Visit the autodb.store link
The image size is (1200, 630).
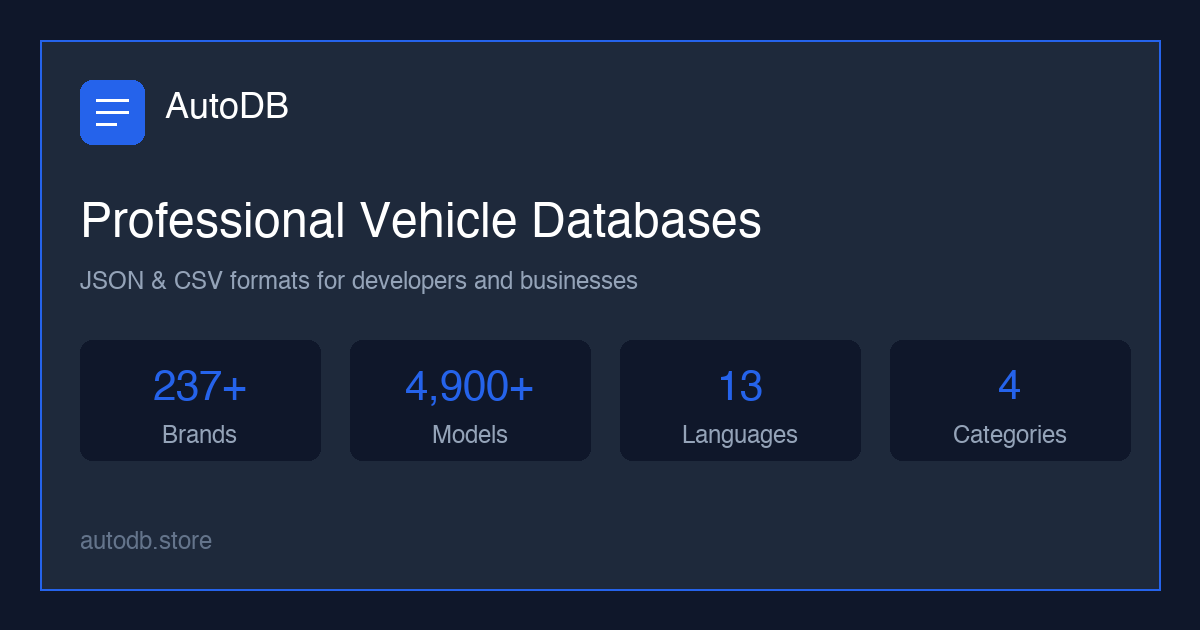[146, 541]
